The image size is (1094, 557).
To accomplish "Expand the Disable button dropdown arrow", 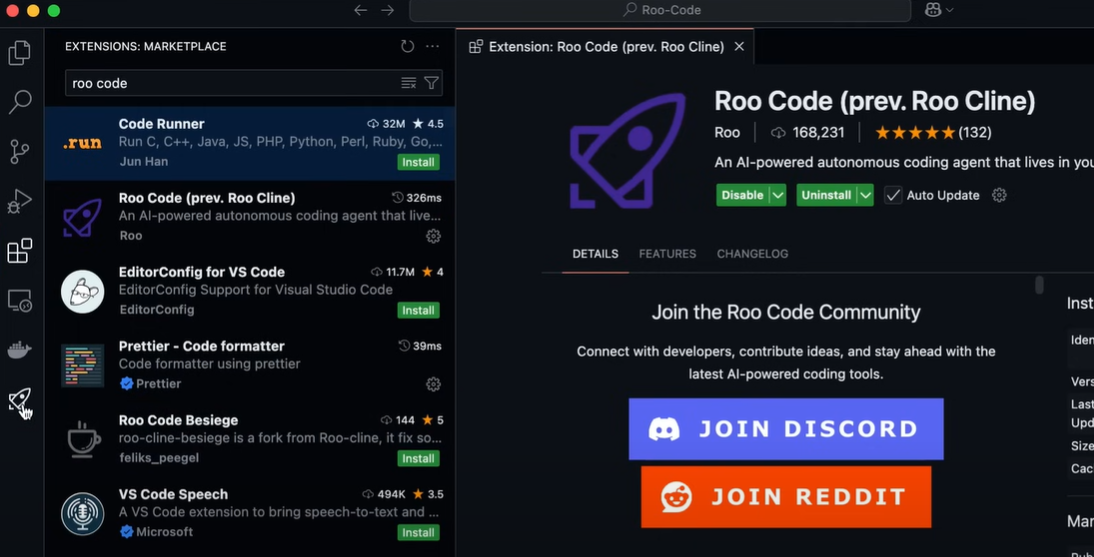I will pos(777,195).
